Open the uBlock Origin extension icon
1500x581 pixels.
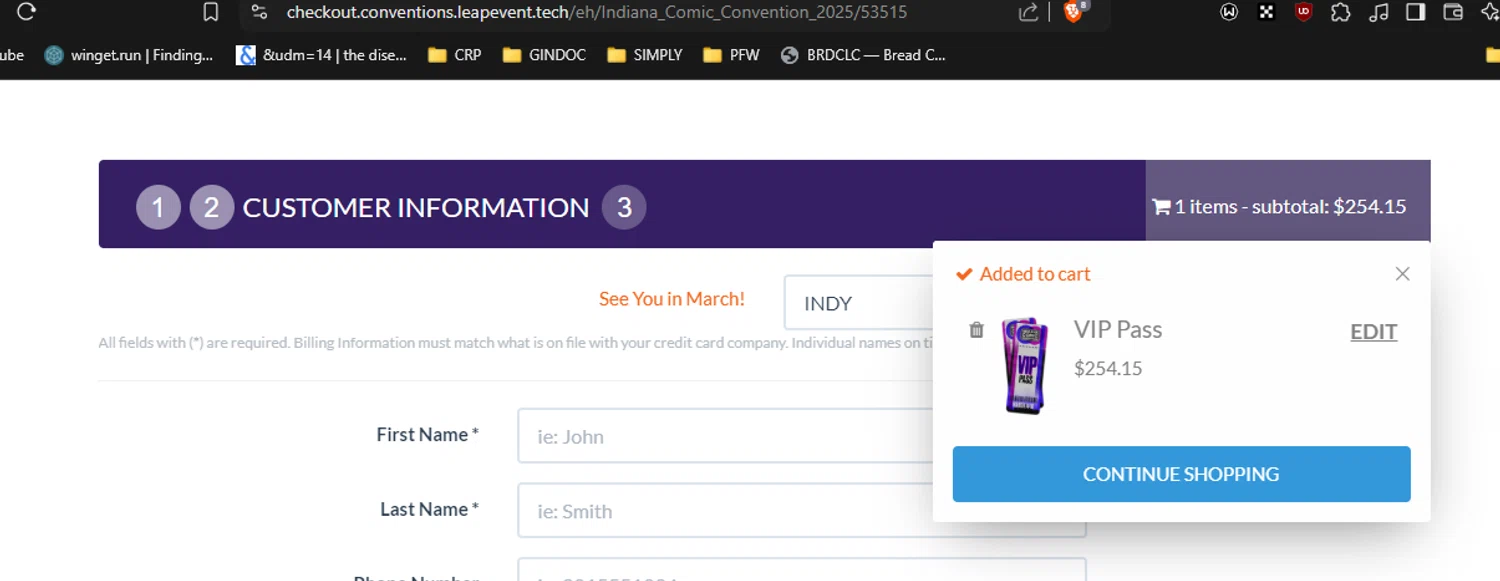1303,12
